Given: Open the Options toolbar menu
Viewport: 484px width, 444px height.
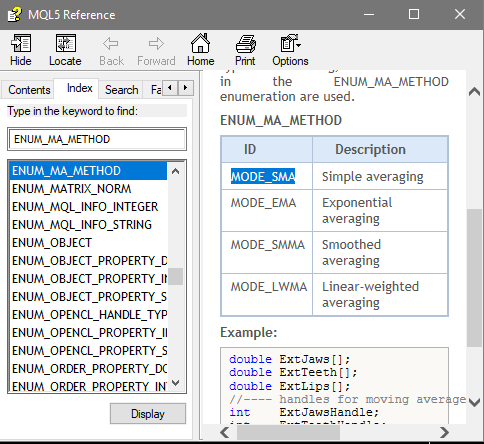Looking at the screenshot, I should (290, 50).
